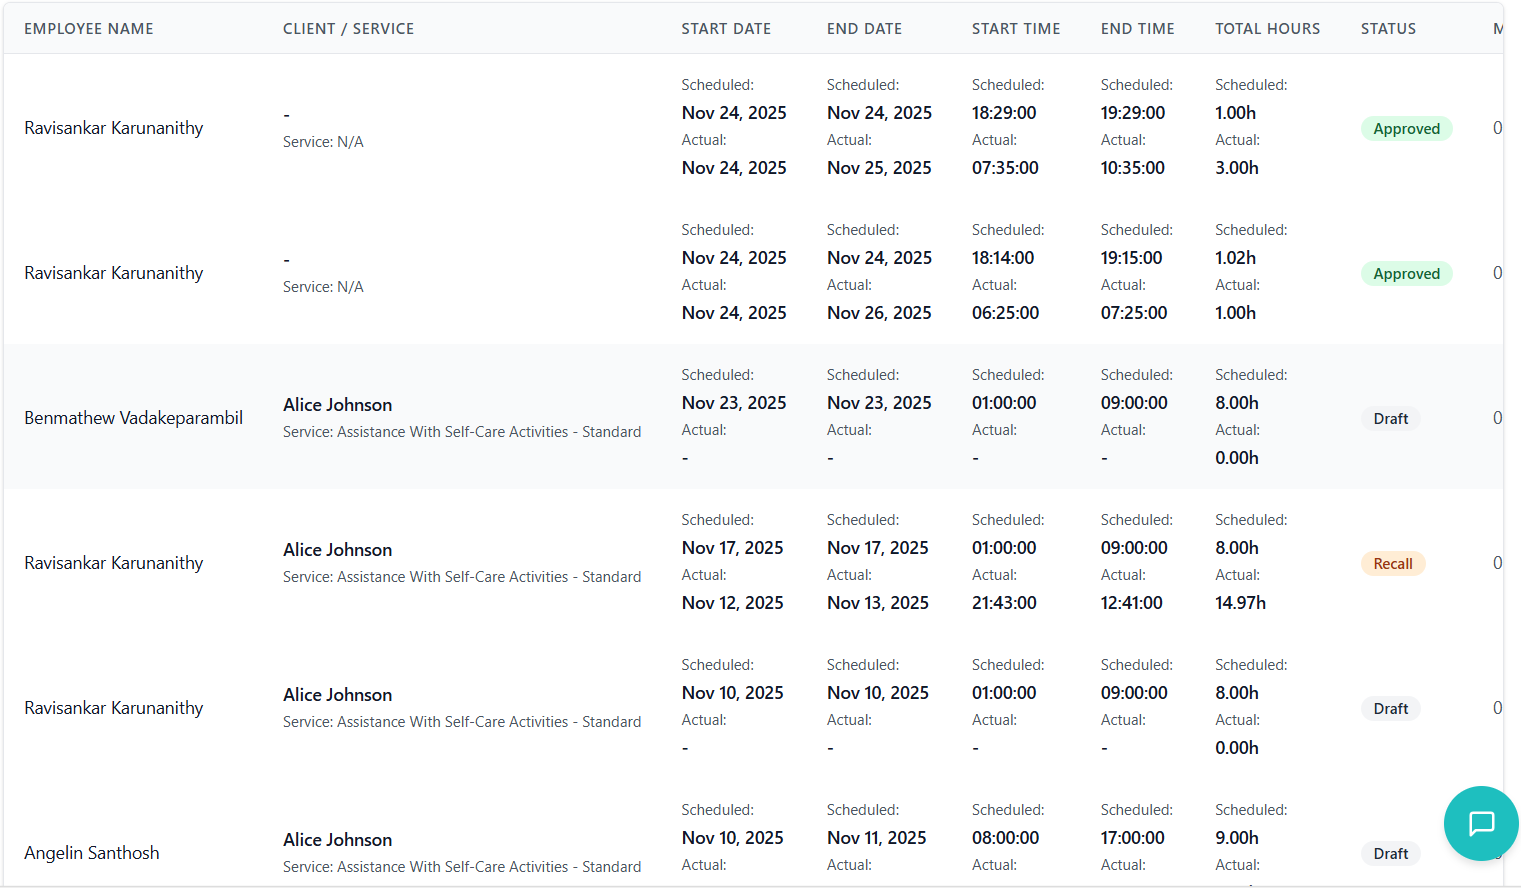The image size is (1521, 888).
Task: Click Draft status on Angelin Santhosh's row
Action: coord(1390,854)
